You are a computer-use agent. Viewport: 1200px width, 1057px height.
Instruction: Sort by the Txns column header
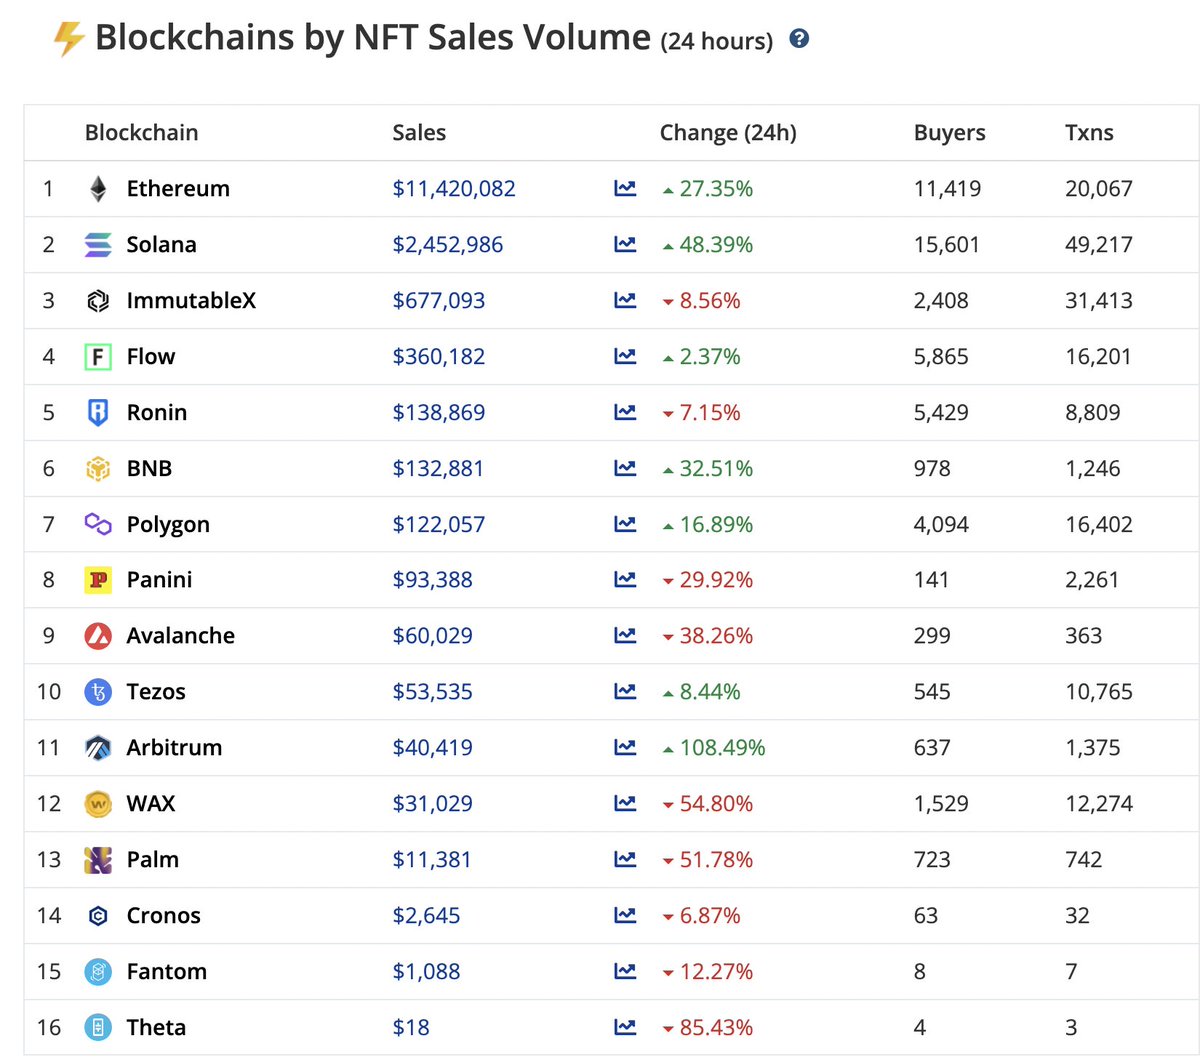(x=1089, y=132)
